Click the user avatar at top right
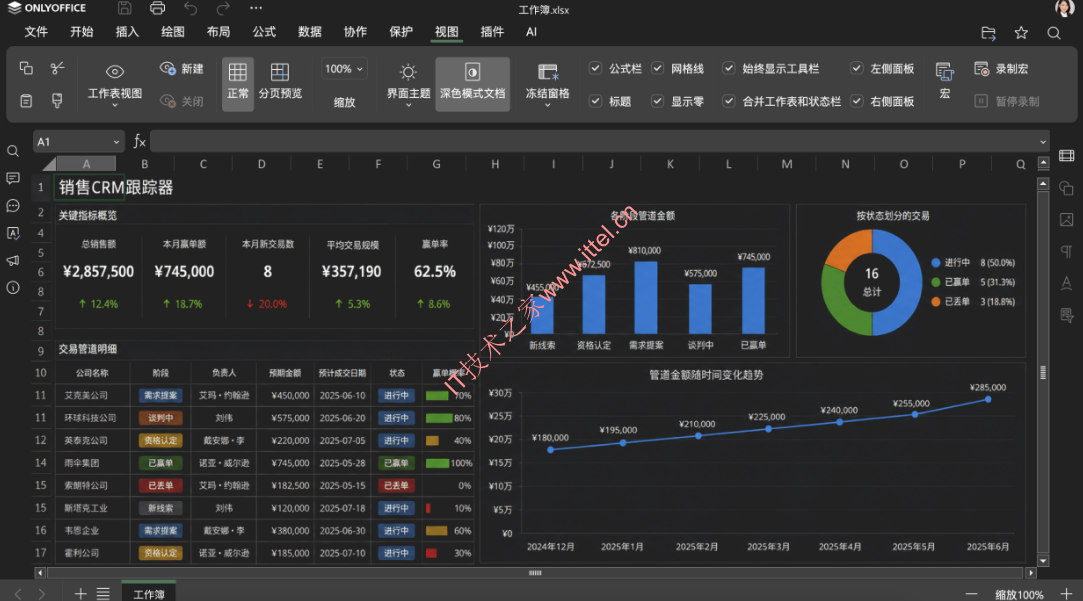Screen dimensions: 1083x601 point(1064,8)
